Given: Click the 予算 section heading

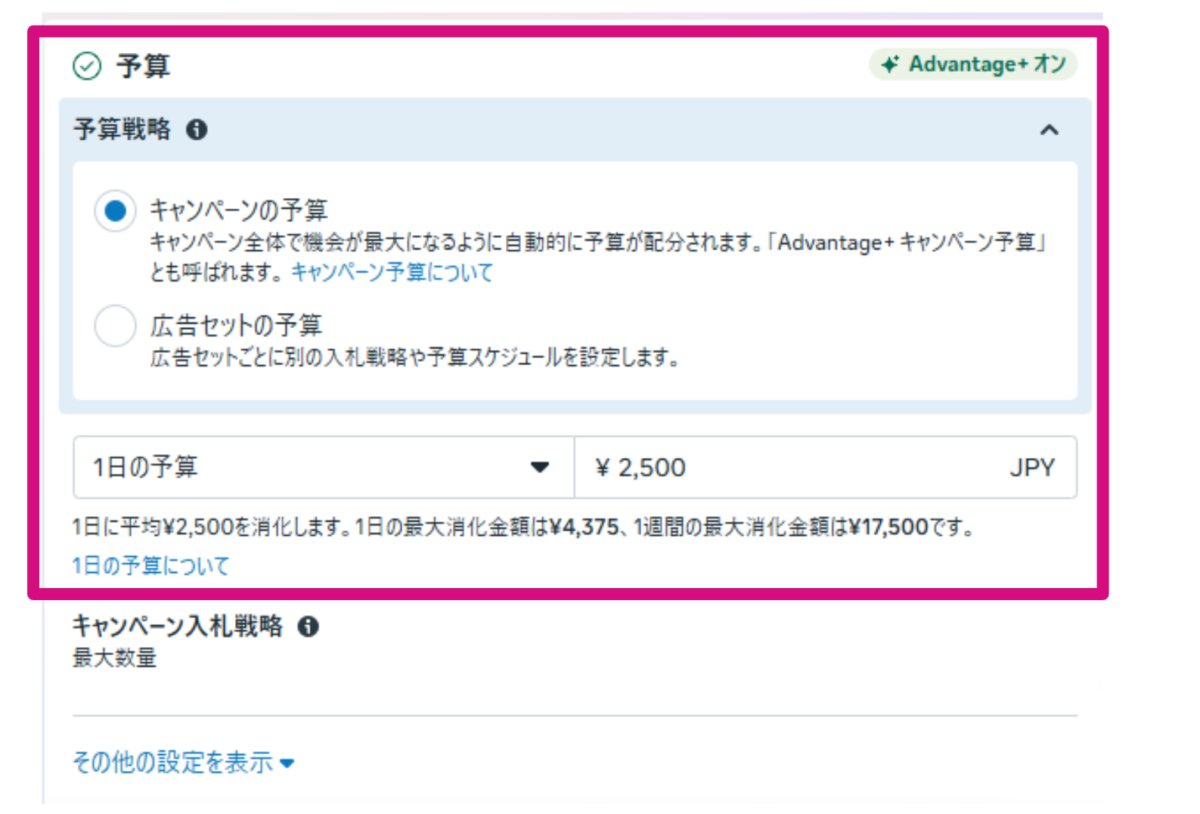Looking at the screenshot, I should 143,67.
